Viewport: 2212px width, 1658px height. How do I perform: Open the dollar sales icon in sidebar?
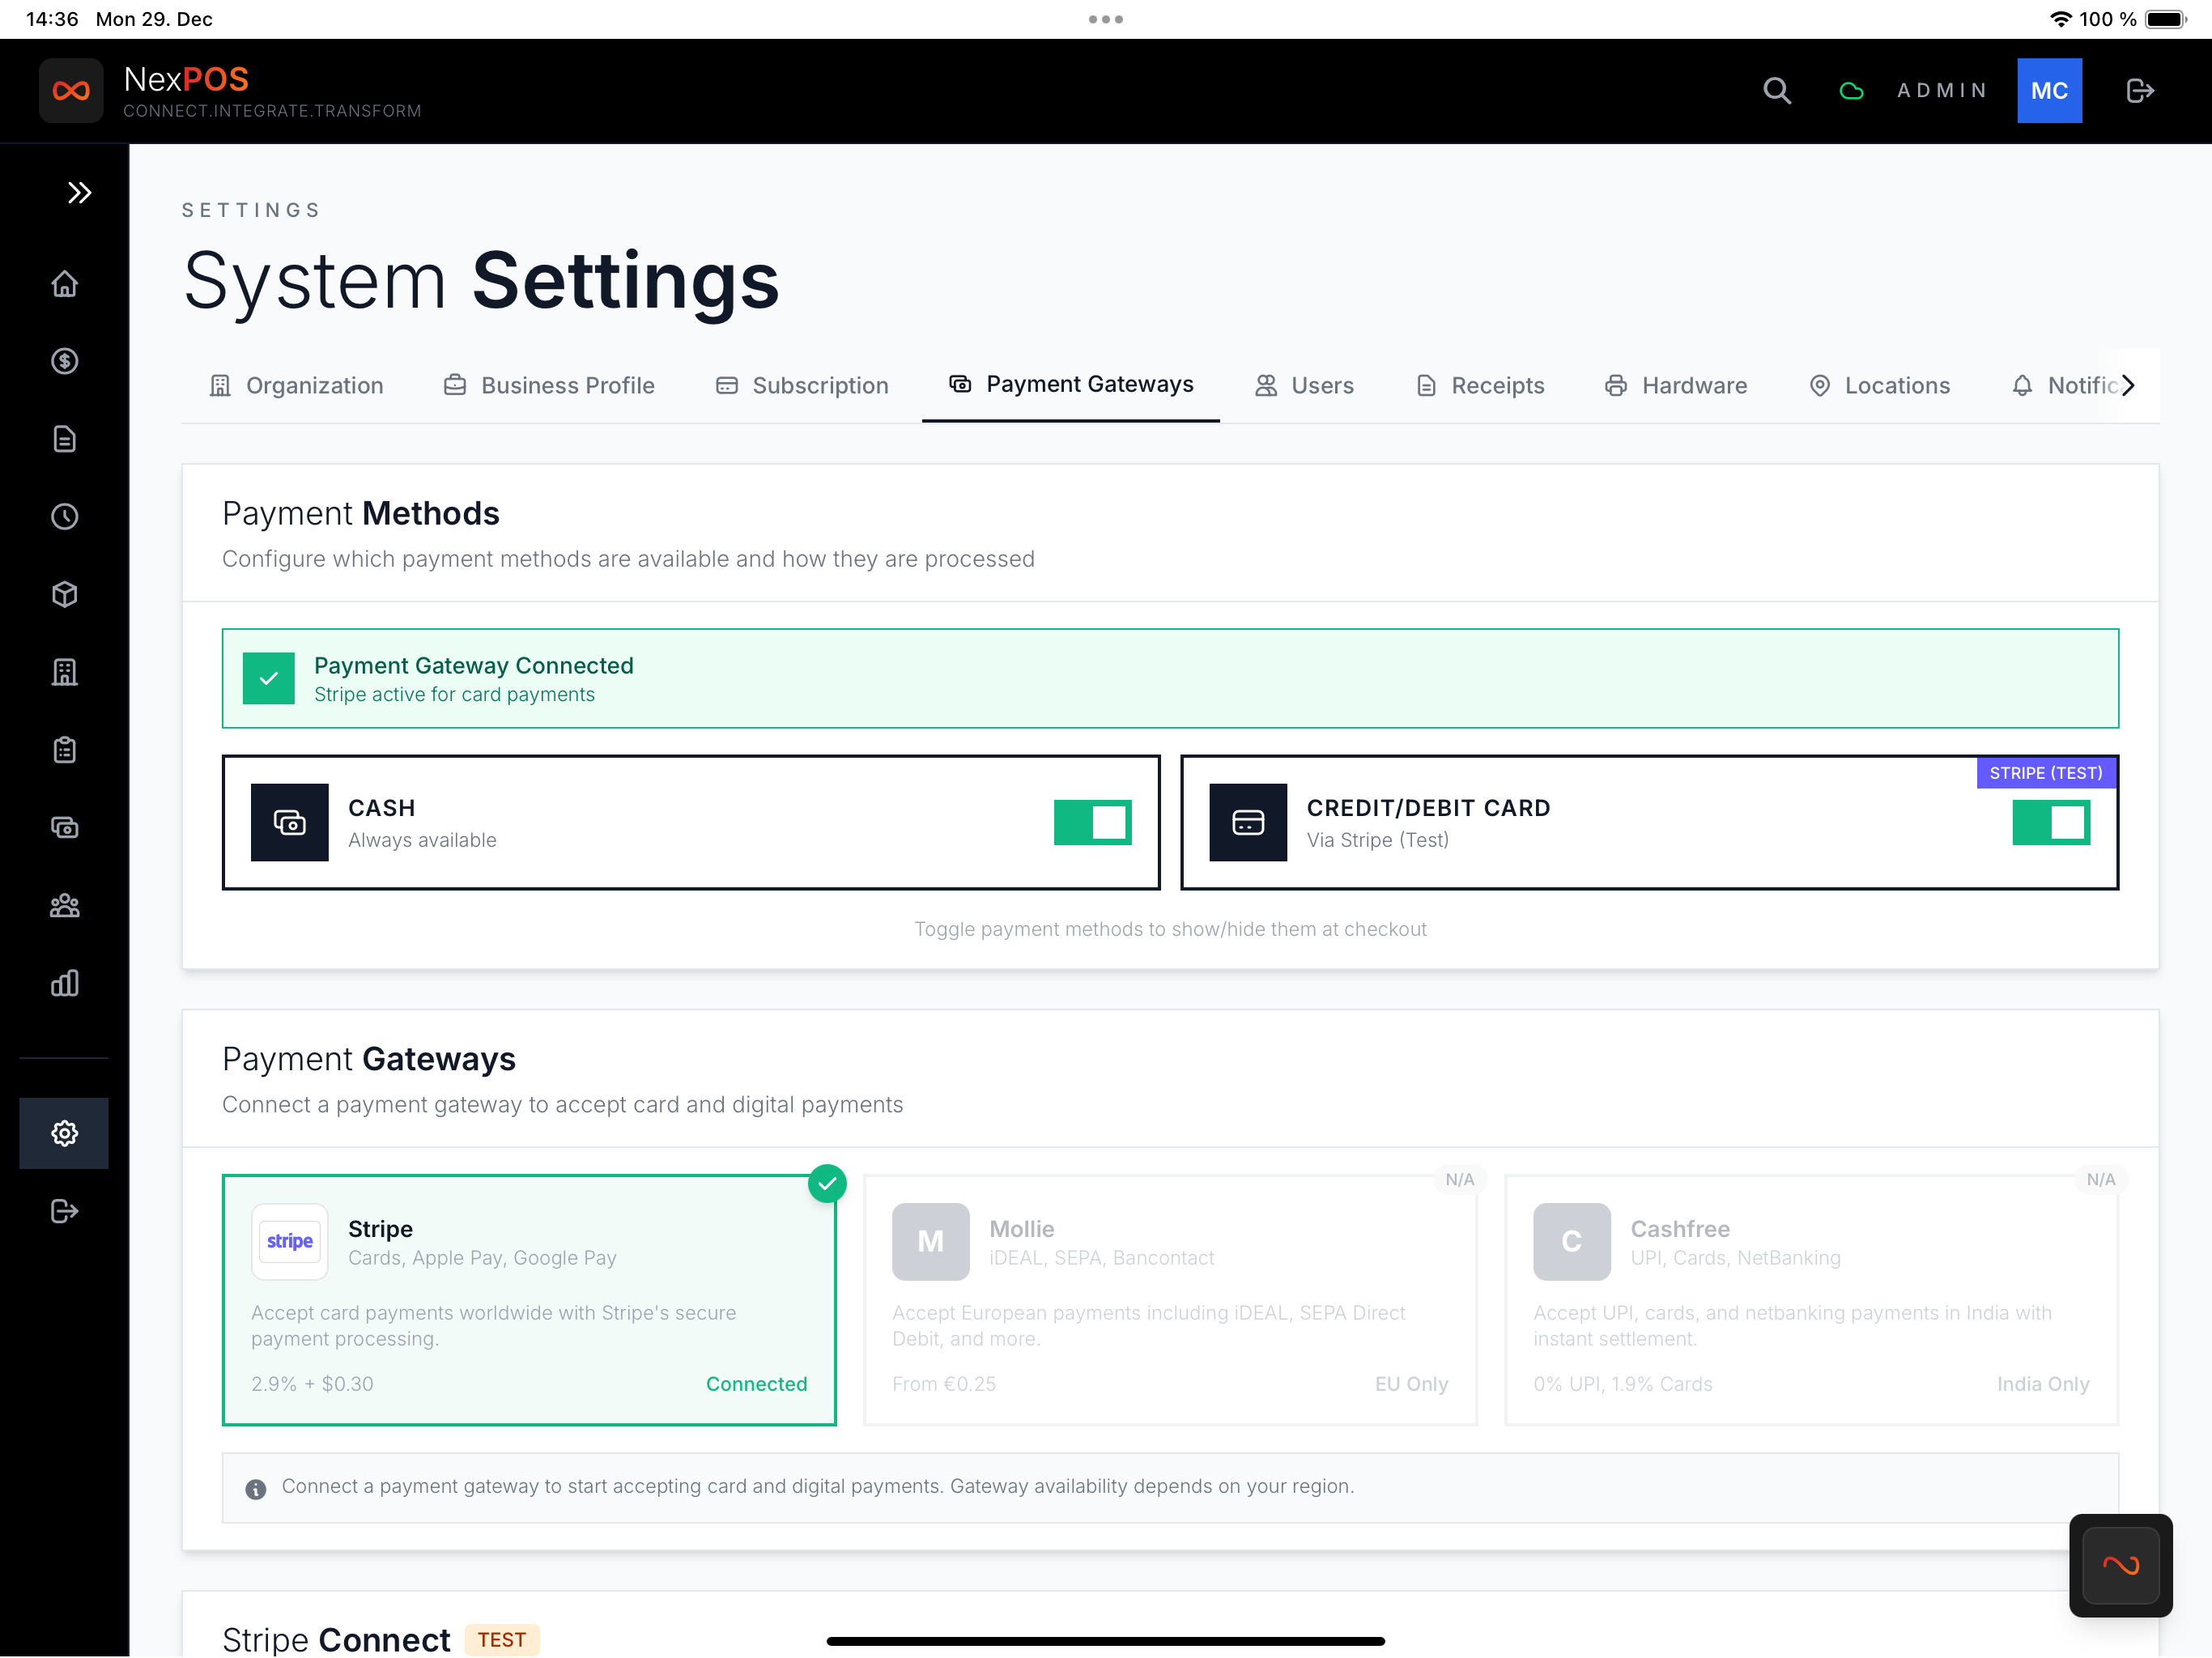pyautogui.click(x=65, y=361)
